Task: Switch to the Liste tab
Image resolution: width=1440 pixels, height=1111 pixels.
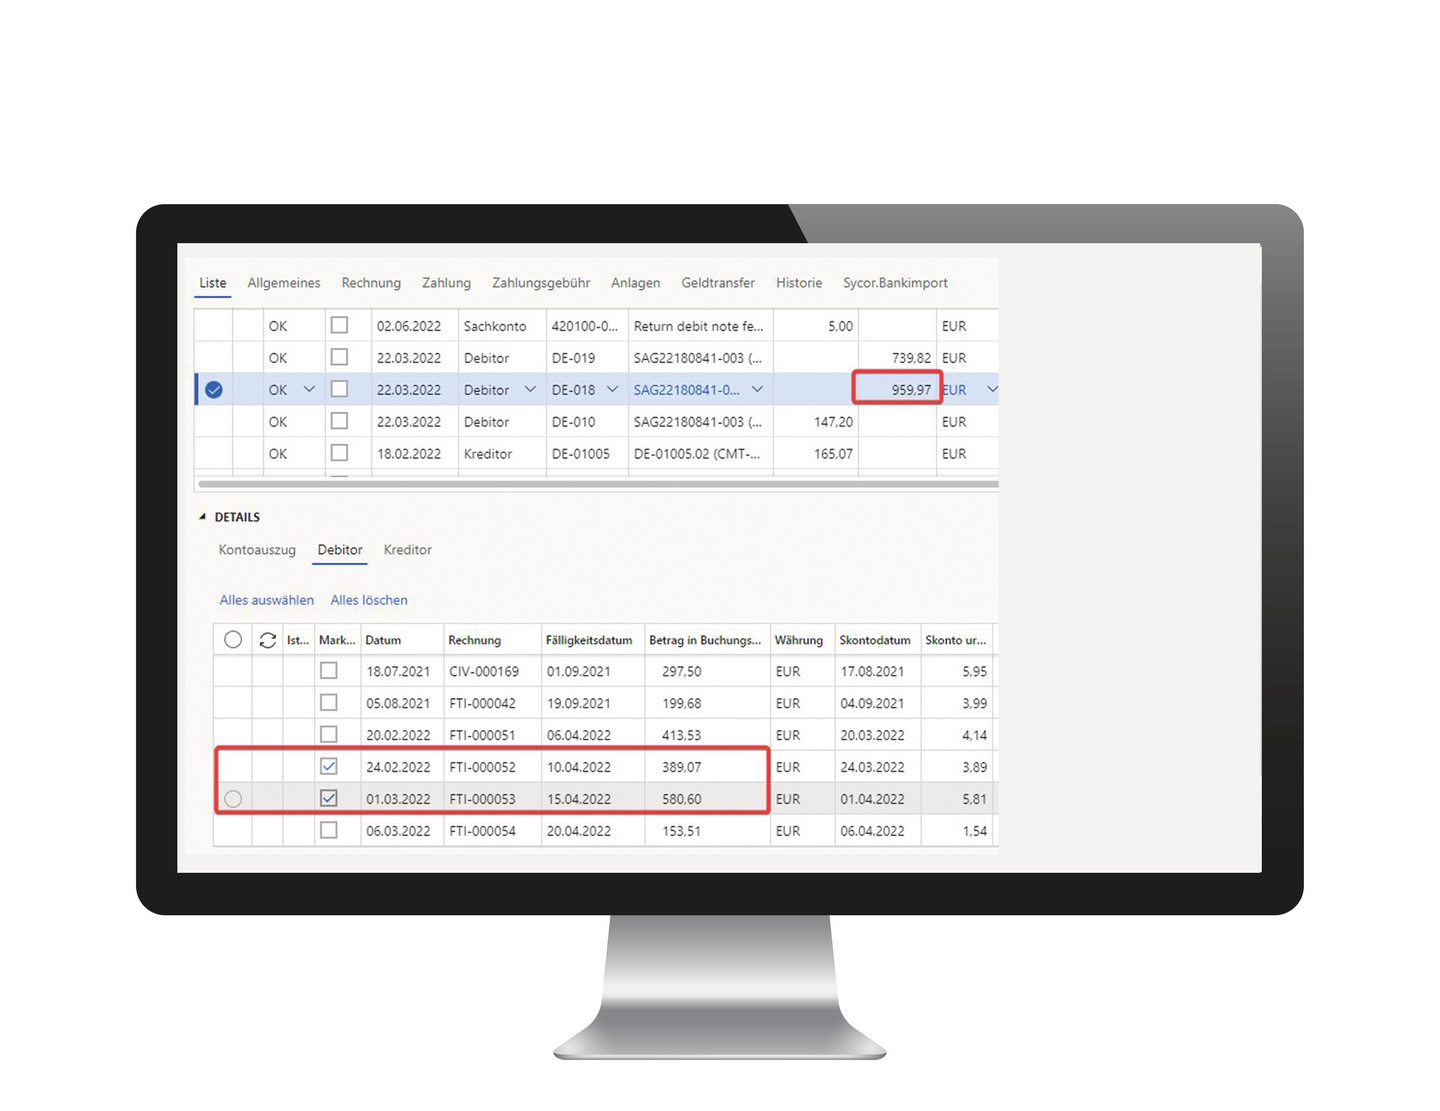Action: (x=213, y=283)
